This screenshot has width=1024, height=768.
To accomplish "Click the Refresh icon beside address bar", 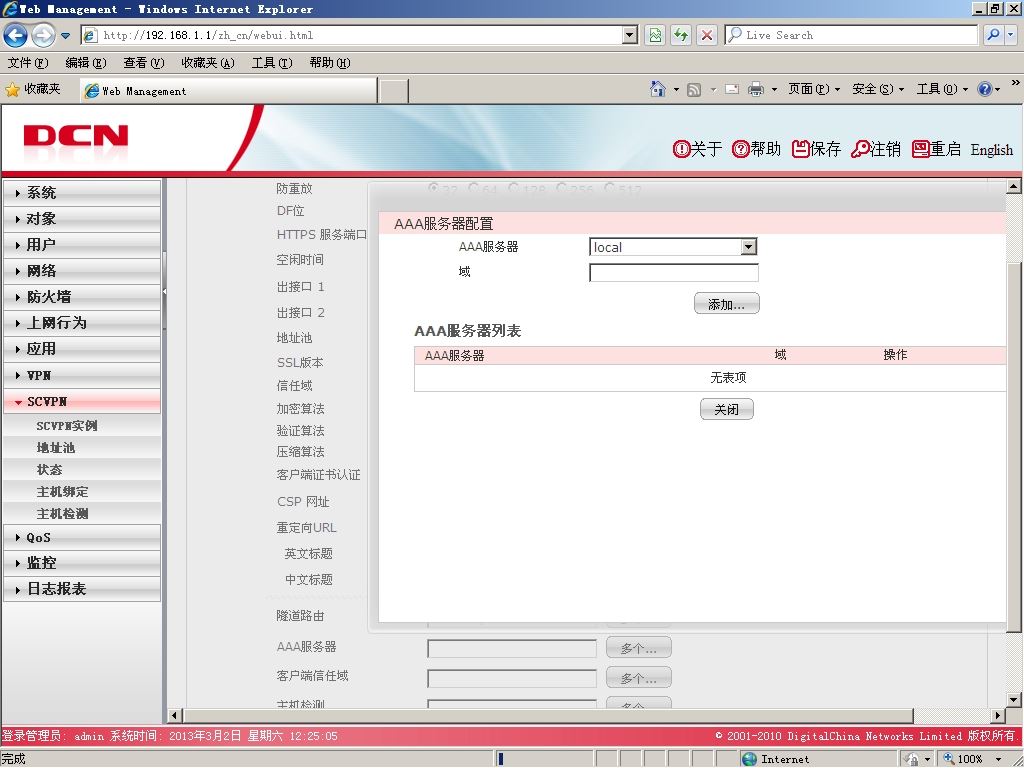I will [x=681, y=35].
